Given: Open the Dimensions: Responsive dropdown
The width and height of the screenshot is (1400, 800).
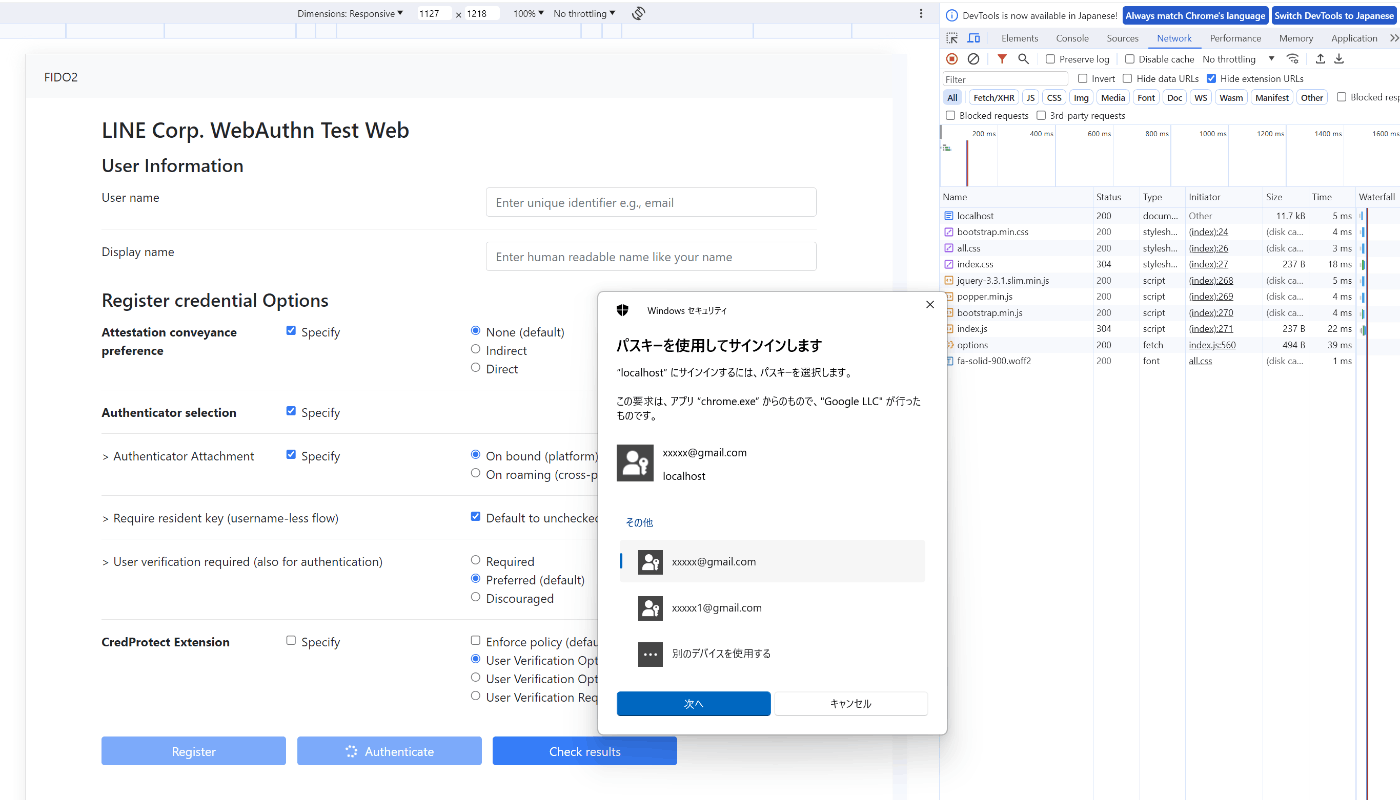Looking at the screenshot, I should coord(350,14).
